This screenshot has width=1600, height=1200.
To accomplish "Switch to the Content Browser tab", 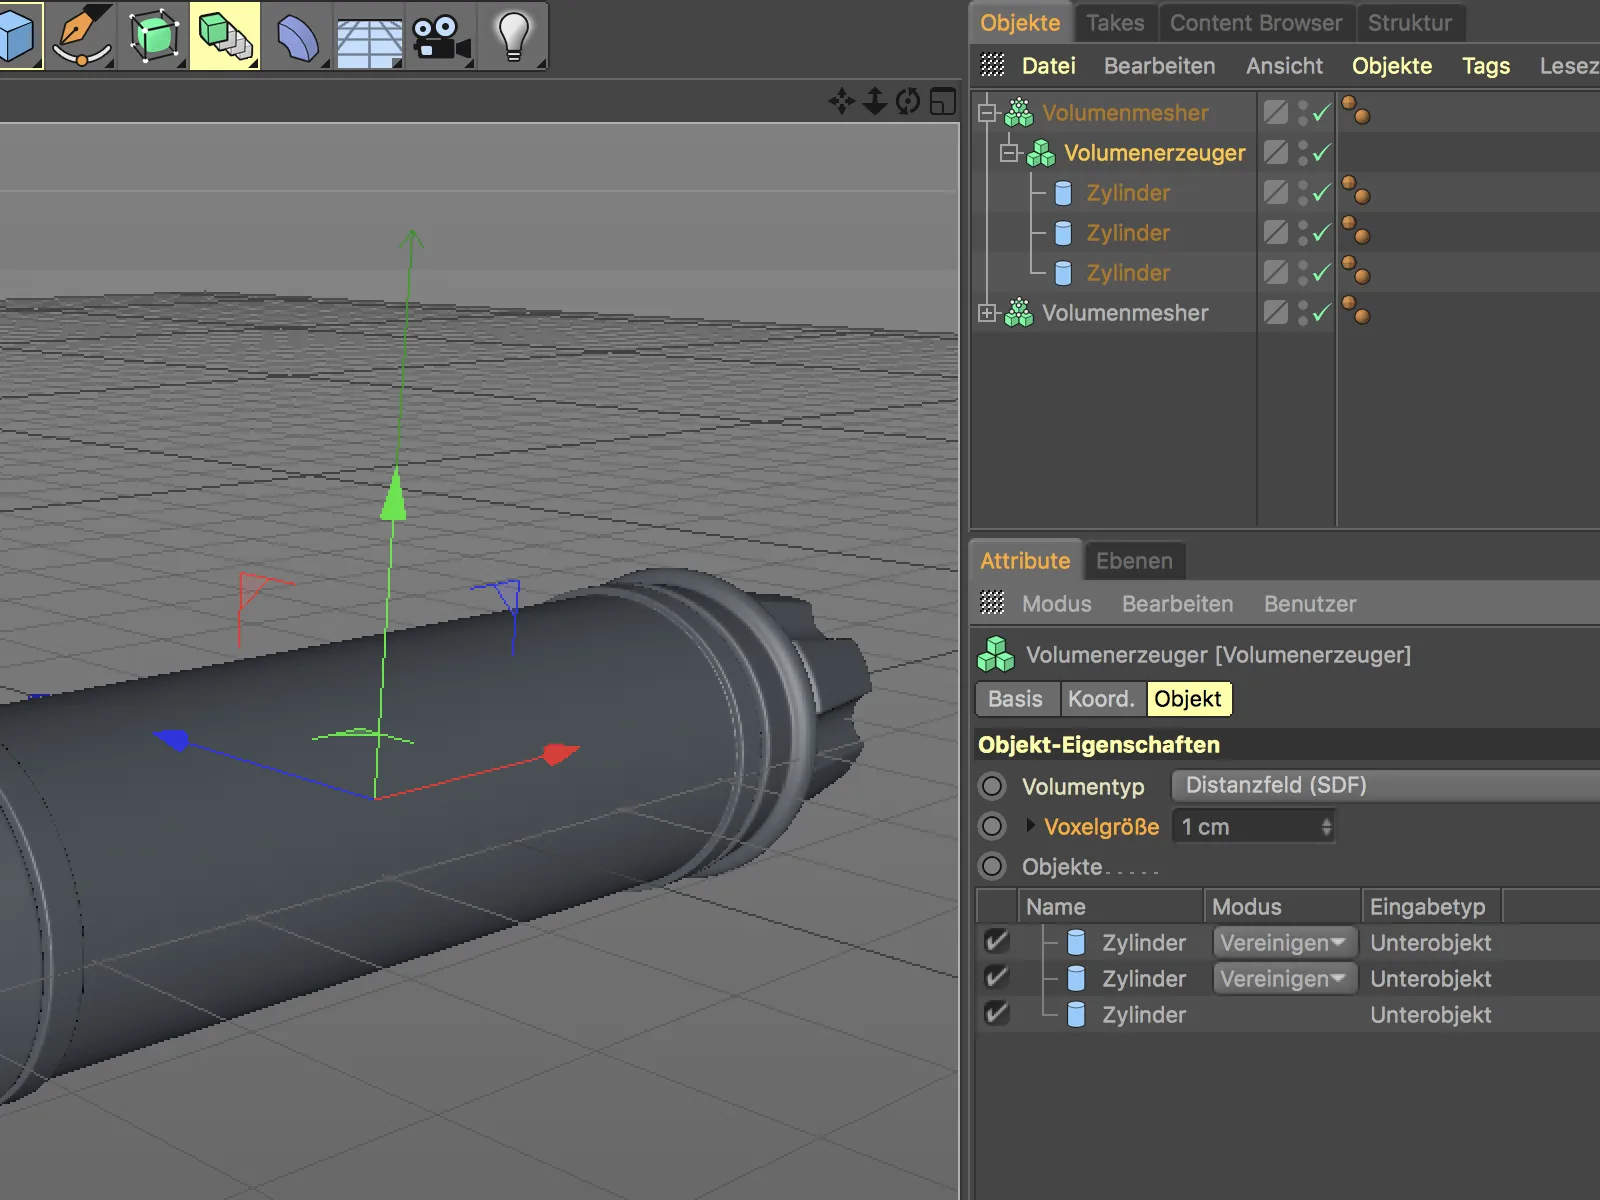I will pos(1256,23).
